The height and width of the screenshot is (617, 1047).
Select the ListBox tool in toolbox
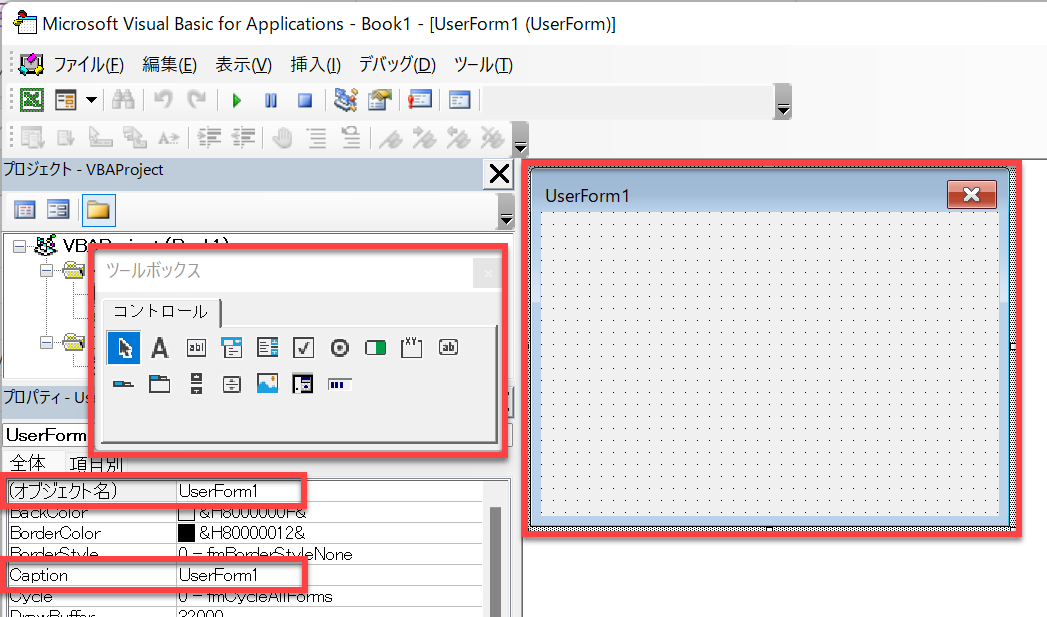coord(268,348)
